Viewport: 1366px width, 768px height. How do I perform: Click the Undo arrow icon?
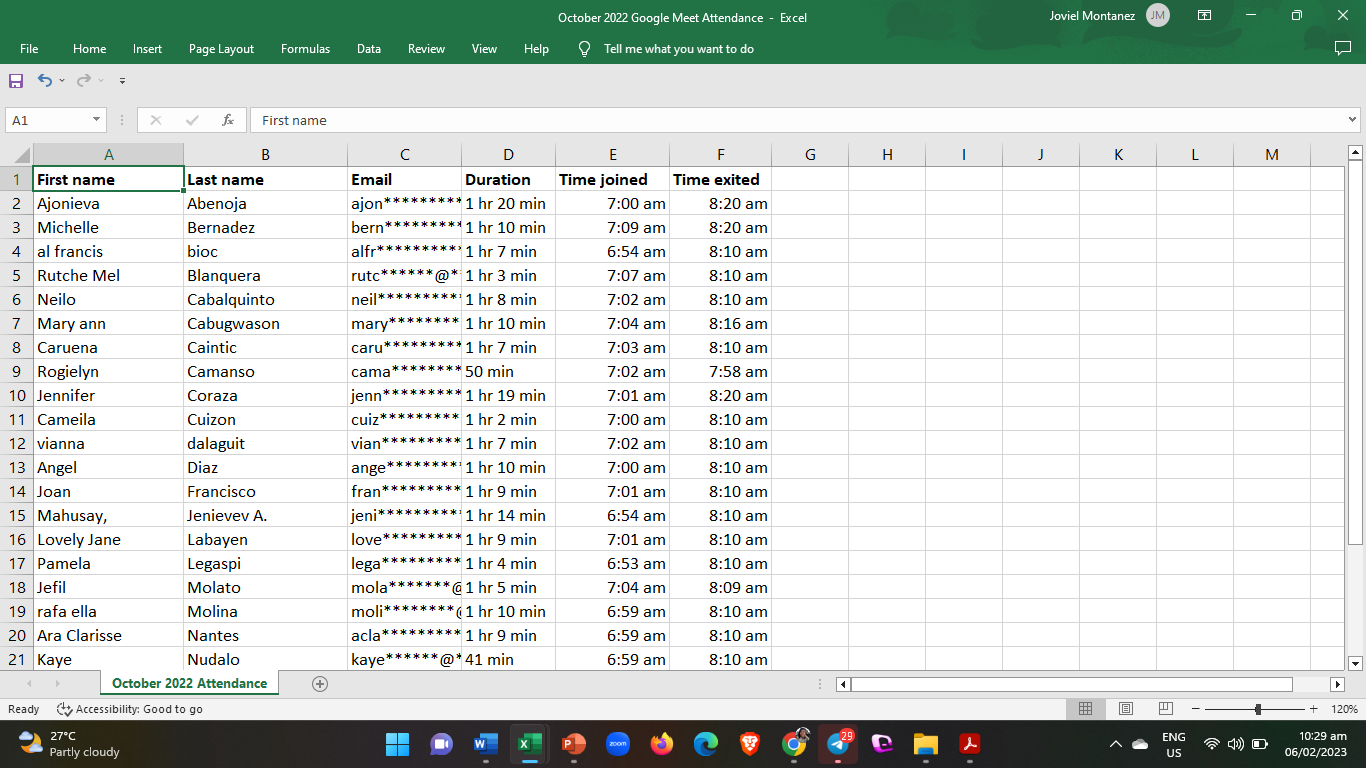45,80
